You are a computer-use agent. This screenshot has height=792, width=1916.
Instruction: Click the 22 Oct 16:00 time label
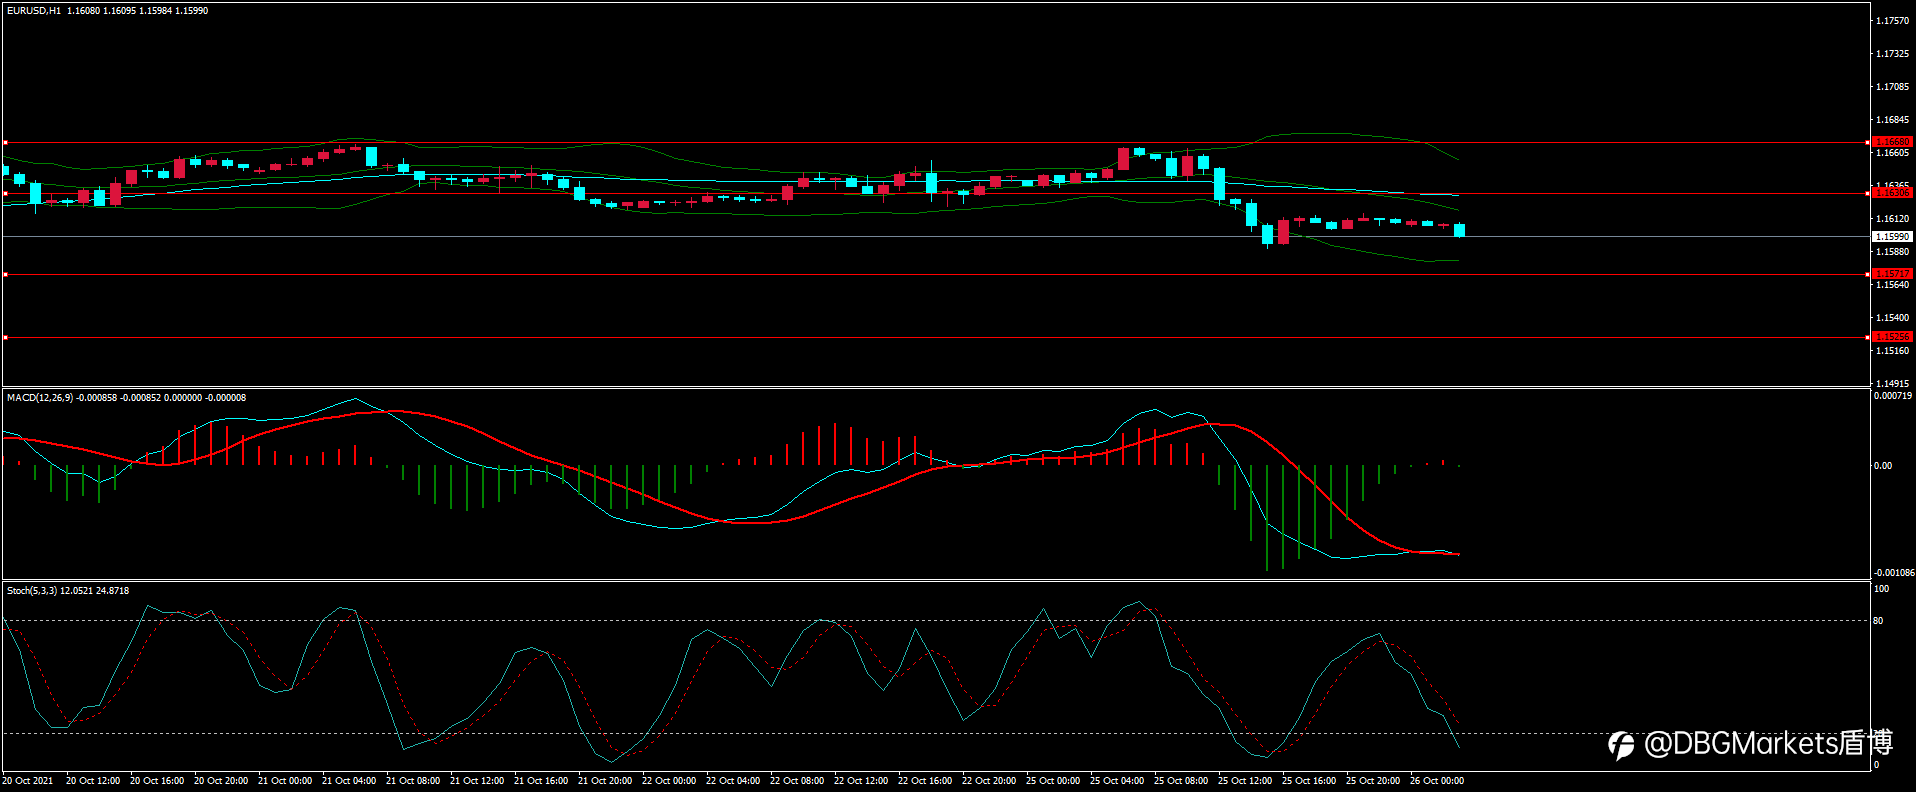(x=925, y=781)
